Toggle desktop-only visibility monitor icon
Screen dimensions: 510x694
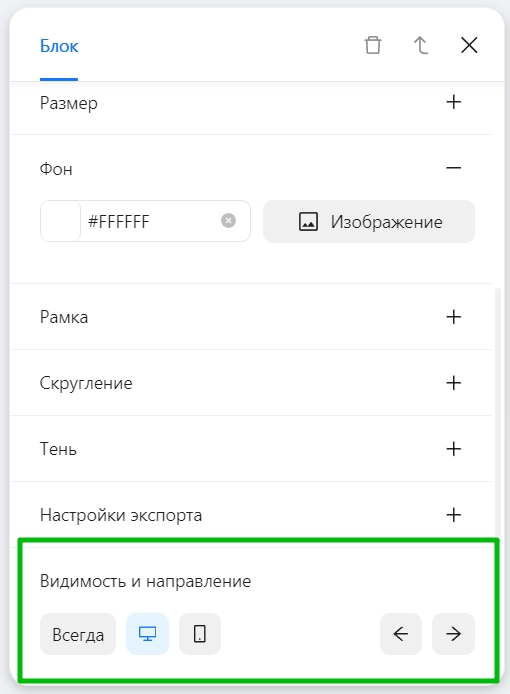147,634
